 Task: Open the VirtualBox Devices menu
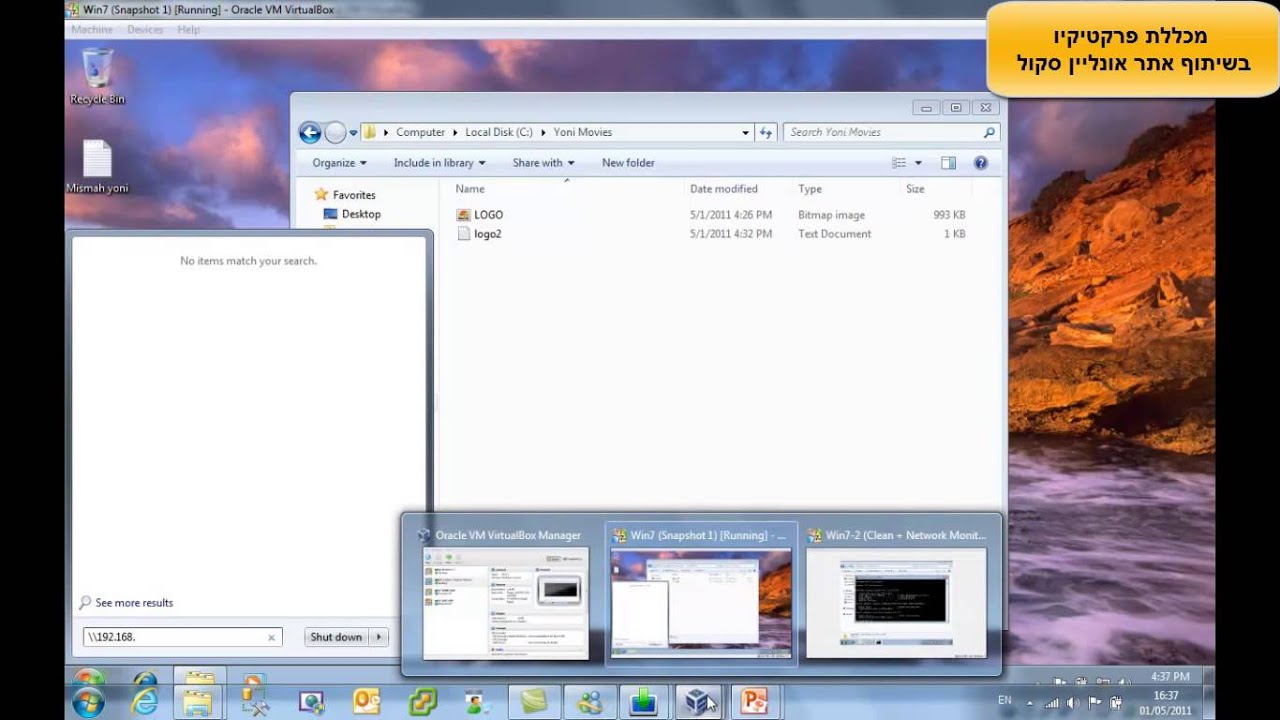click(x=145, y=30)
